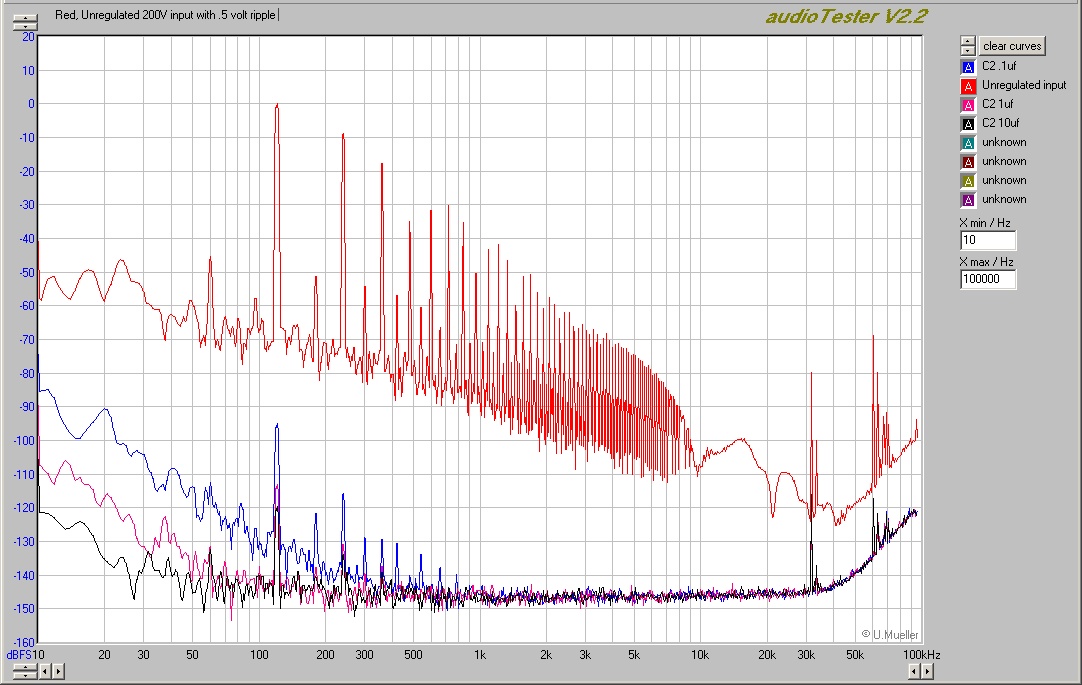Click the purple unknown curve marker
Screen dimensions: 1082x685
(967, 200)
